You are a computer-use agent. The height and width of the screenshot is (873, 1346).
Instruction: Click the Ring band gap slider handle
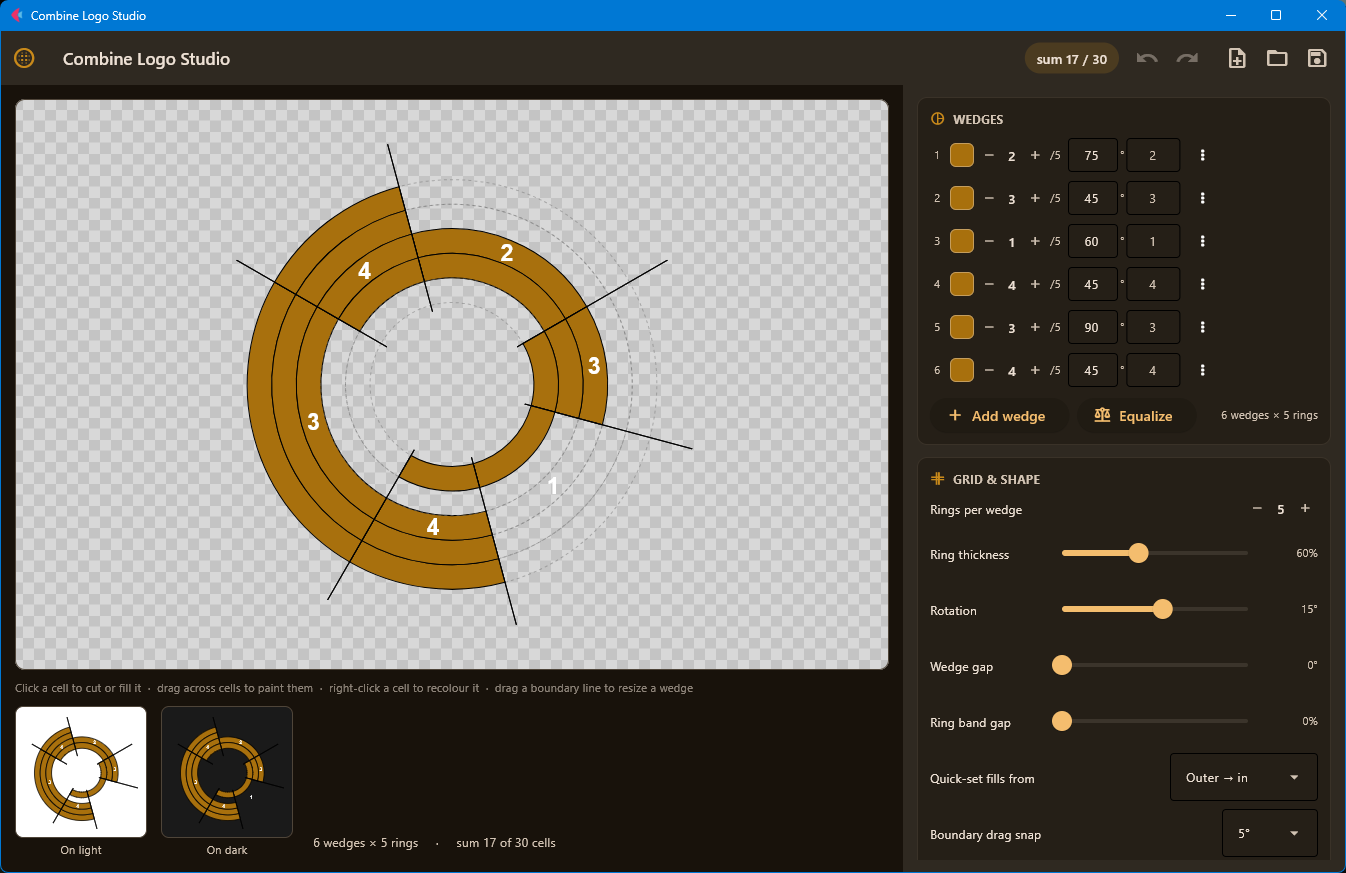[x=1062, y=721]
